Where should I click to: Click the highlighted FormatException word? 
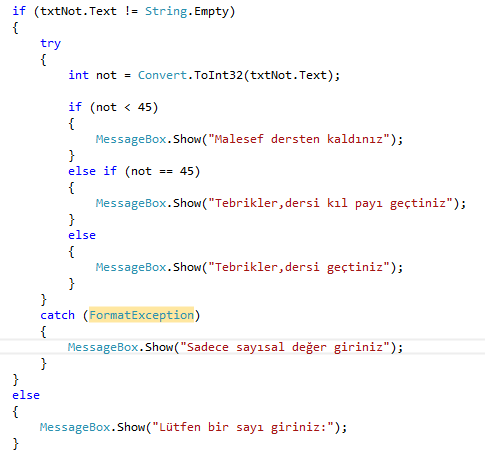(x=141, y=315)
